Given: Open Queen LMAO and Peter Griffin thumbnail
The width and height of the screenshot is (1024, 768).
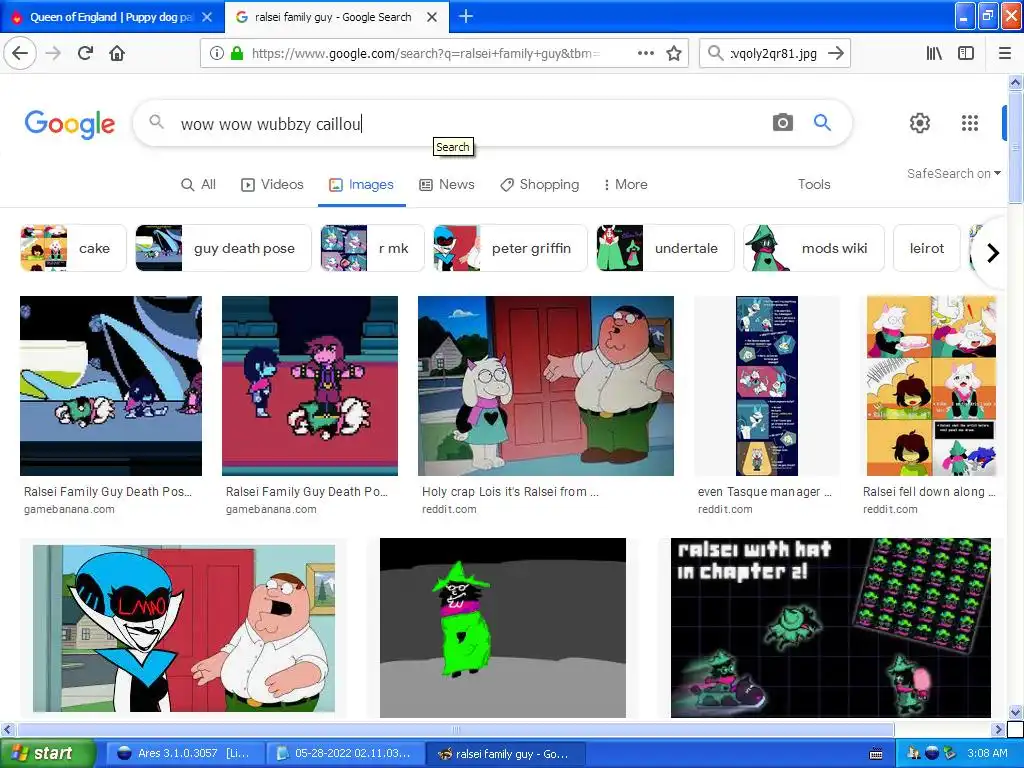Looking at the screenshot, I should coord(184,628).
